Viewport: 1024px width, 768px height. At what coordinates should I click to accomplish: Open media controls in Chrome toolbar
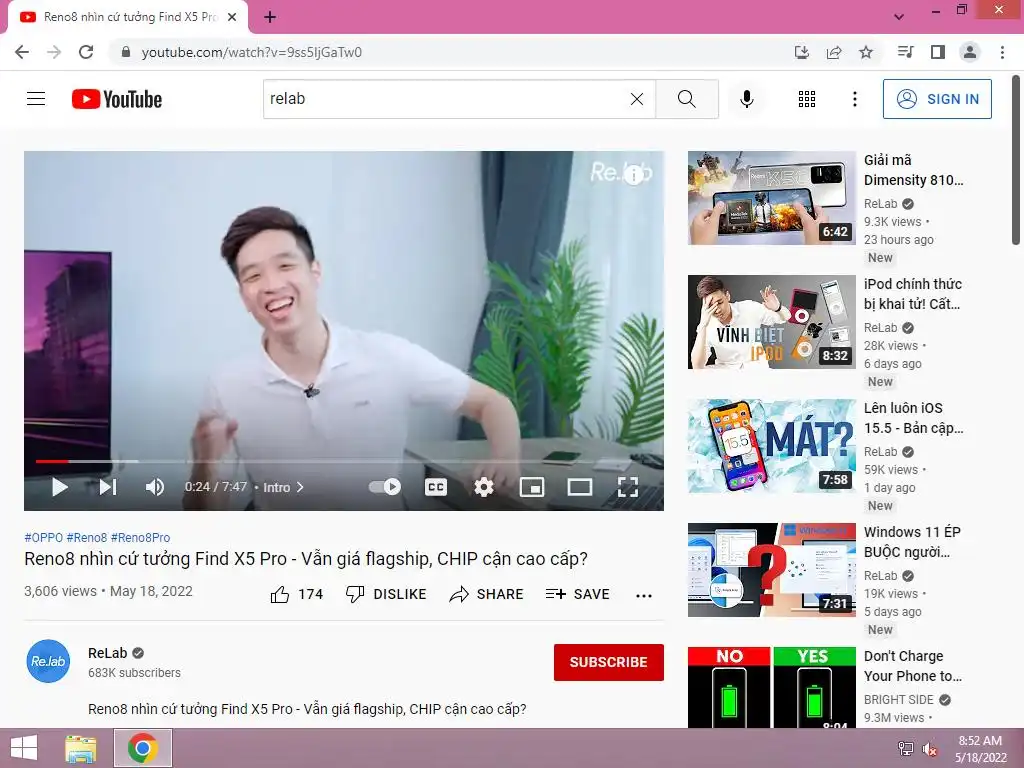[x=905, y=52]
